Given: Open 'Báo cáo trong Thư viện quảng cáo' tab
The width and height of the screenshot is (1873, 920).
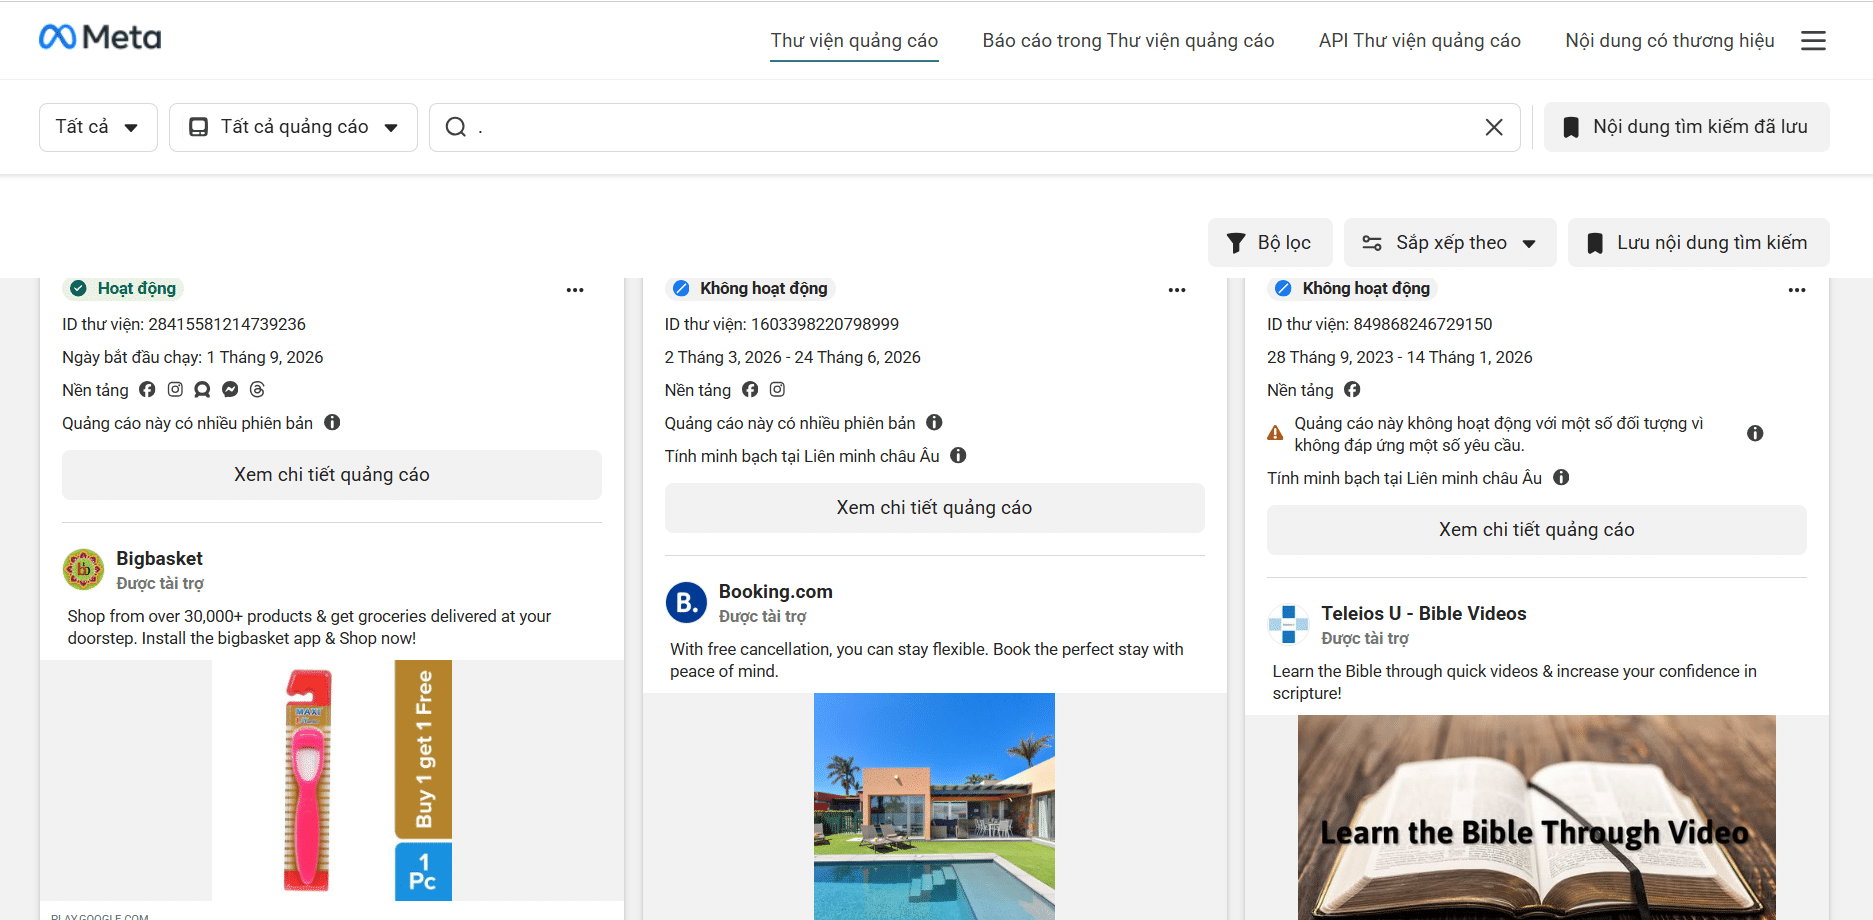Looking at the screenshot, I should click(1128, 41).
